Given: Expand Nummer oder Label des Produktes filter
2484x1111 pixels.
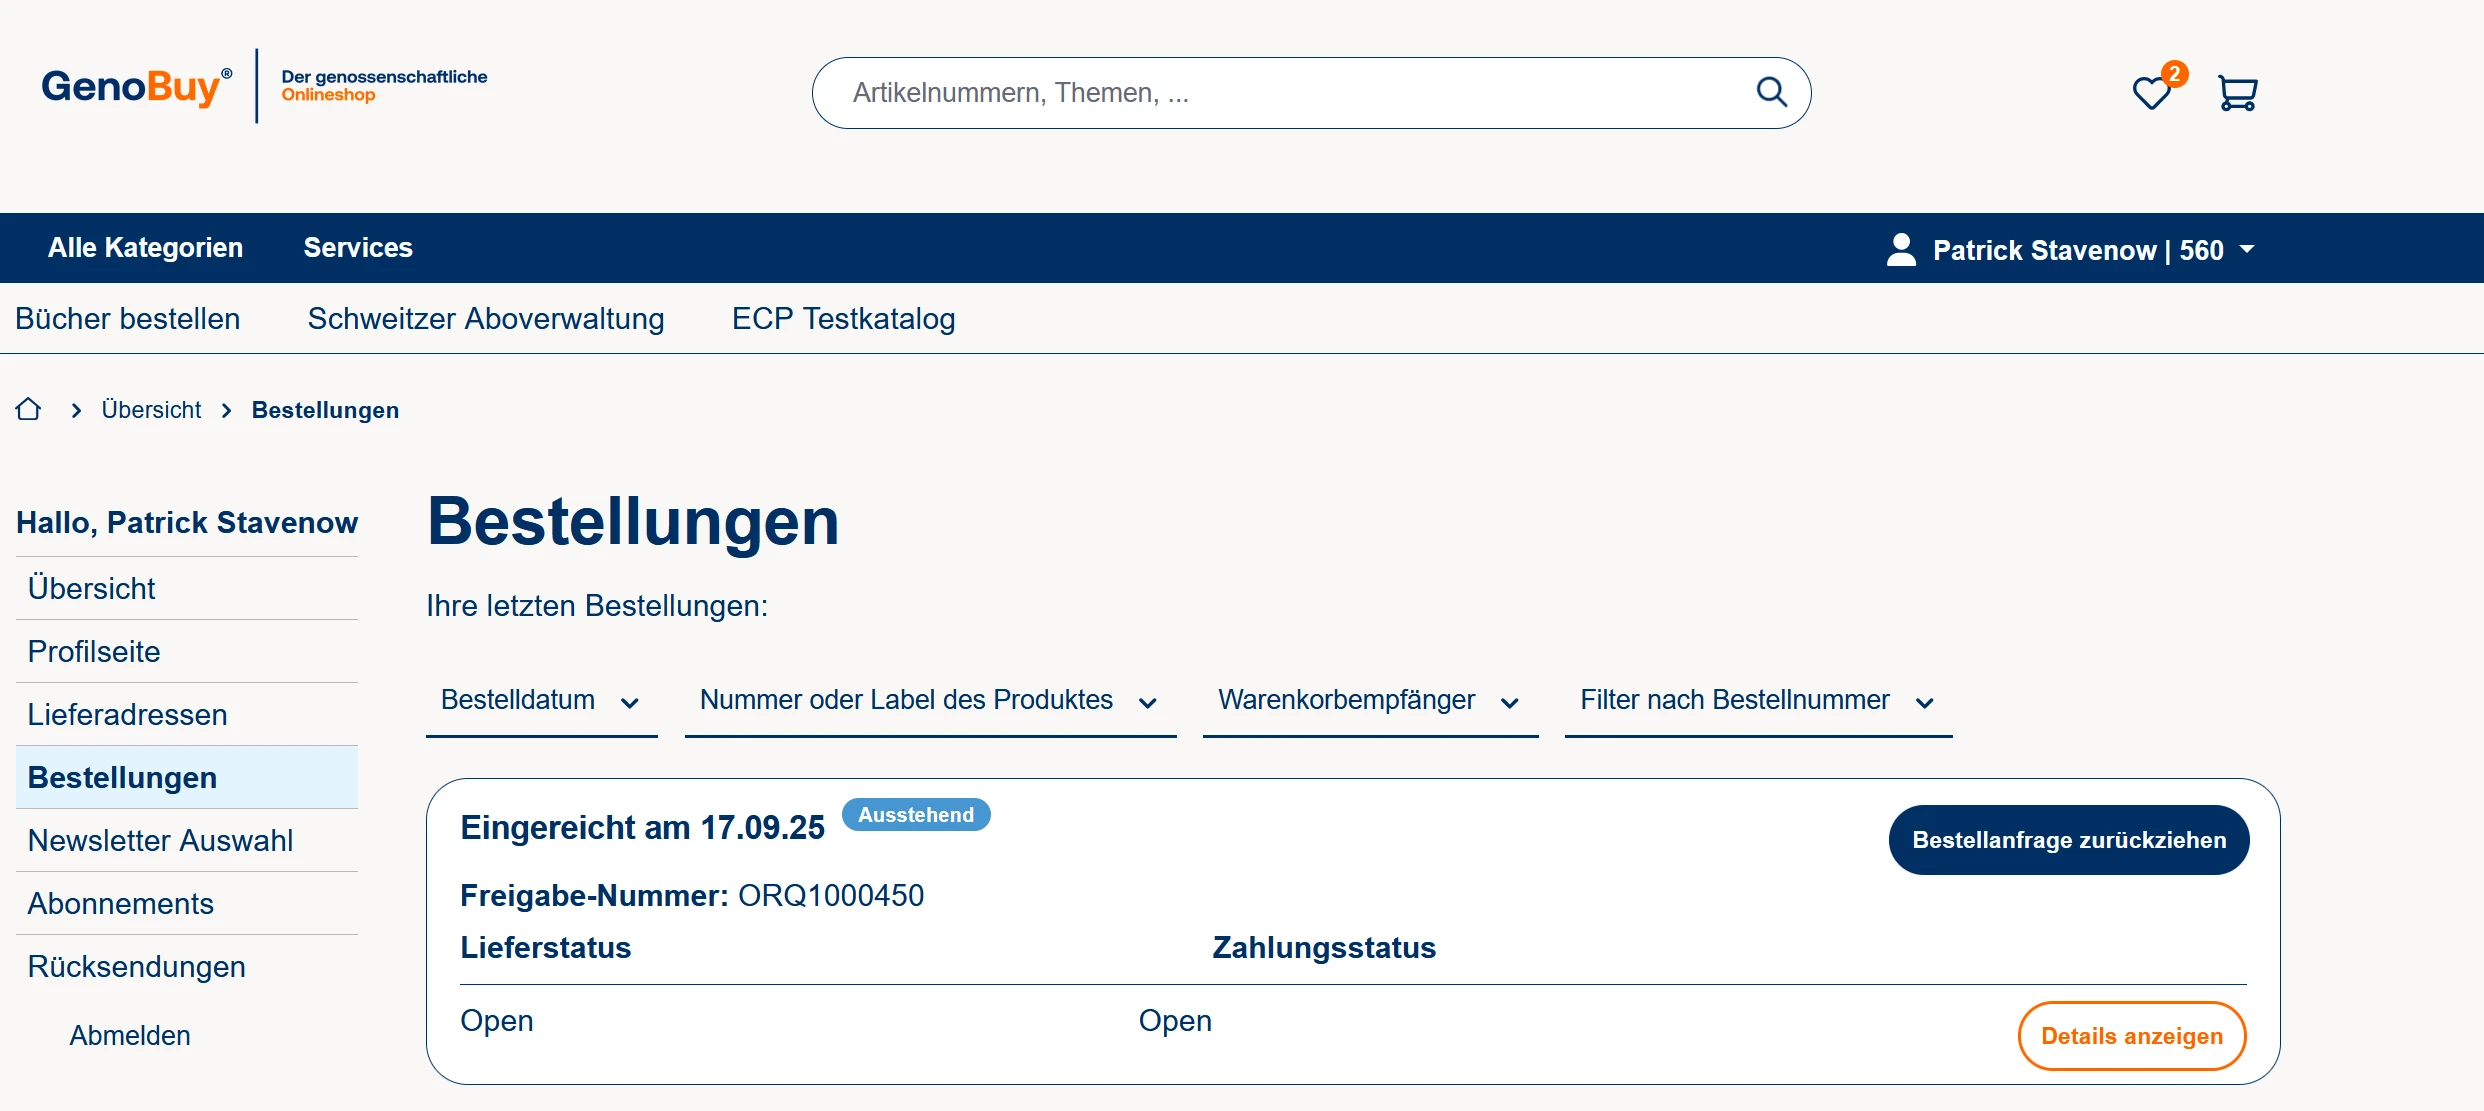Looking at the screenshot, I should (929, 700).
